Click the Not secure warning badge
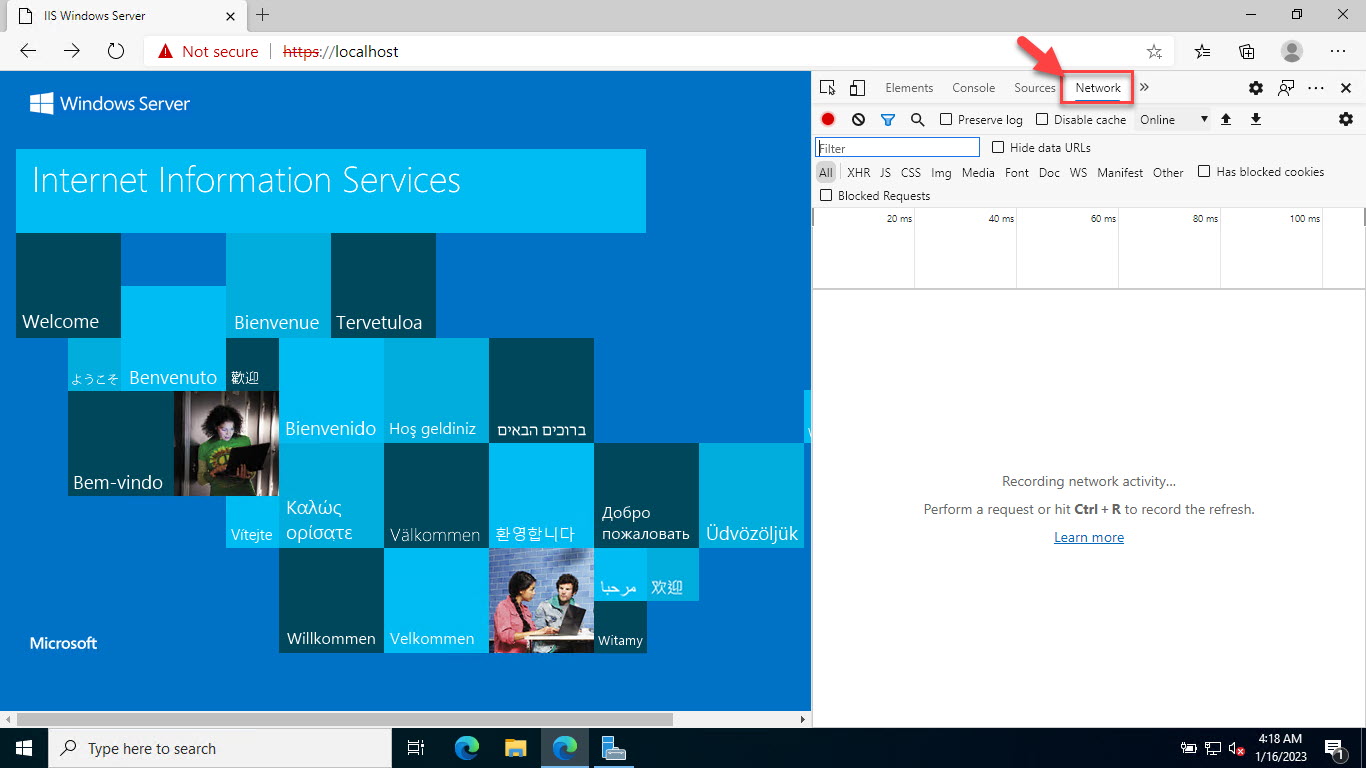 coord(207,51)
